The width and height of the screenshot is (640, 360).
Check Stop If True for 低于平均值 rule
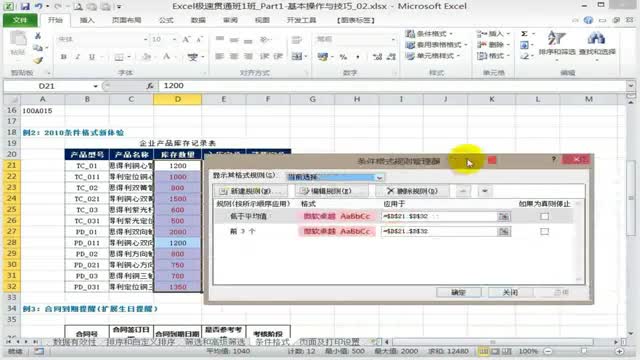(544, 216)
